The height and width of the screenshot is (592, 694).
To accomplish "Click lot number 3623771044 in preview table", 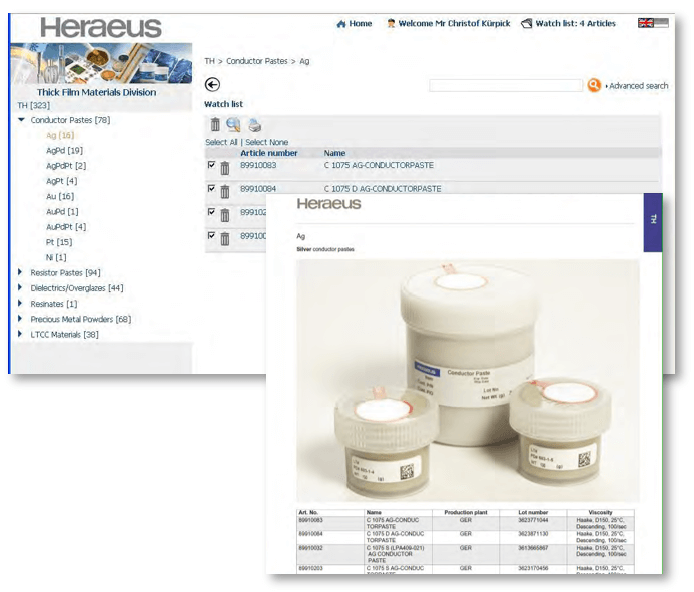I will pos(533,520).
